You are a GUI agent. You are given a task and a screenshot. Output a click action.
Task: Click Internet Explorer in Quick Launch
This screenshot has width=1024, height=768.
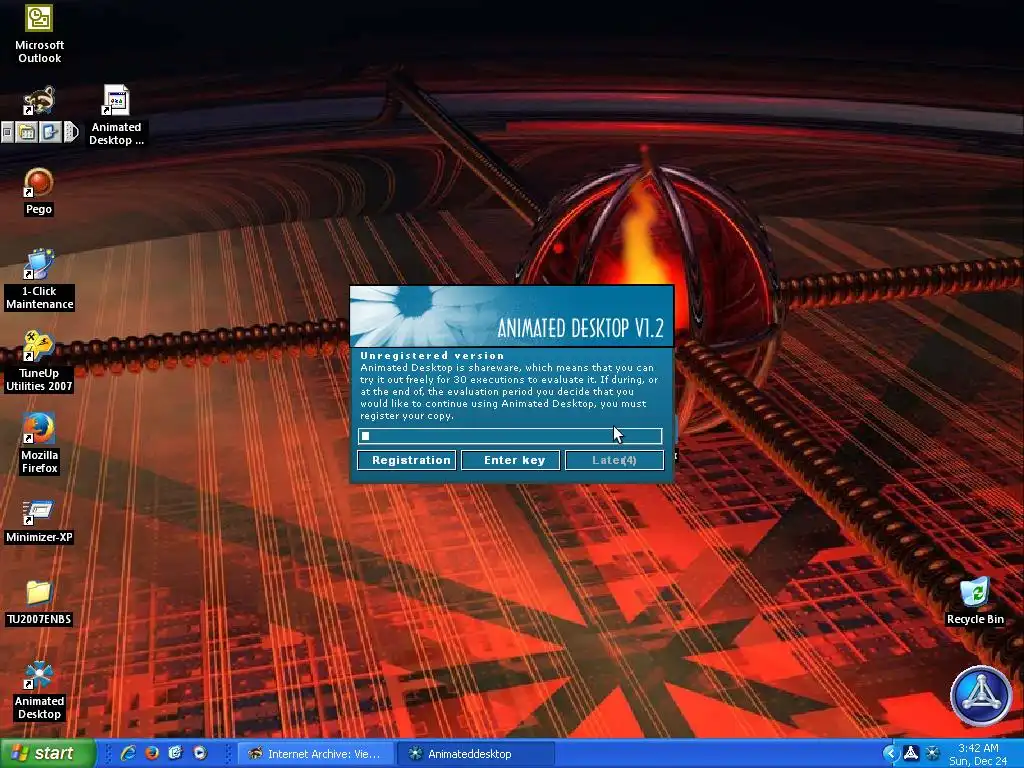pyautogui.click(x=128, y=753)
